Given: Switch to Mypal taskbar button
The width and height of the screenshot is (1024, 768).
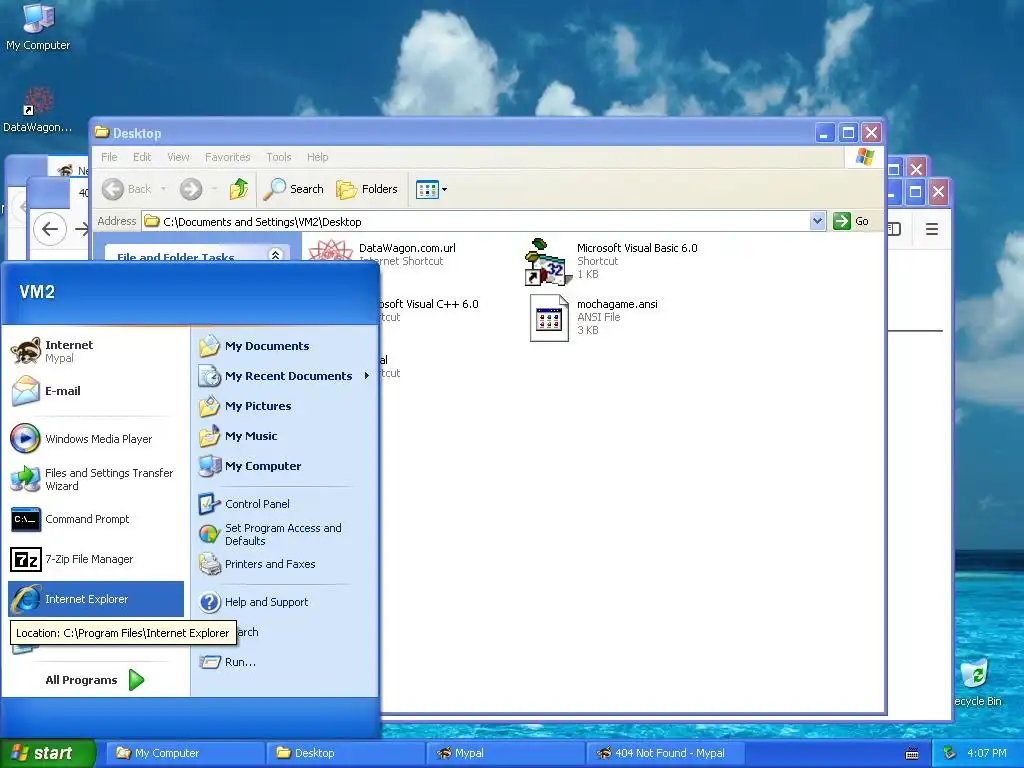Looking at the screenshot, I should click(x=506, y=753).
